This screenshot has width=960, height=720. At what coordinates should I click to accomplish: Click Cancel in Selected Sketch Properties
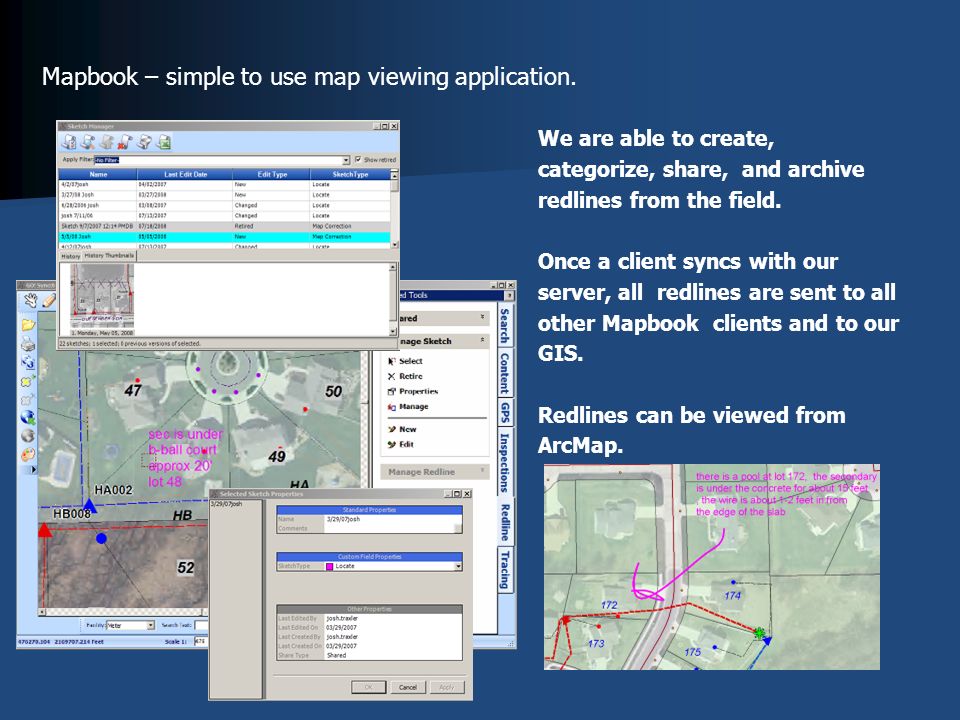408,688
